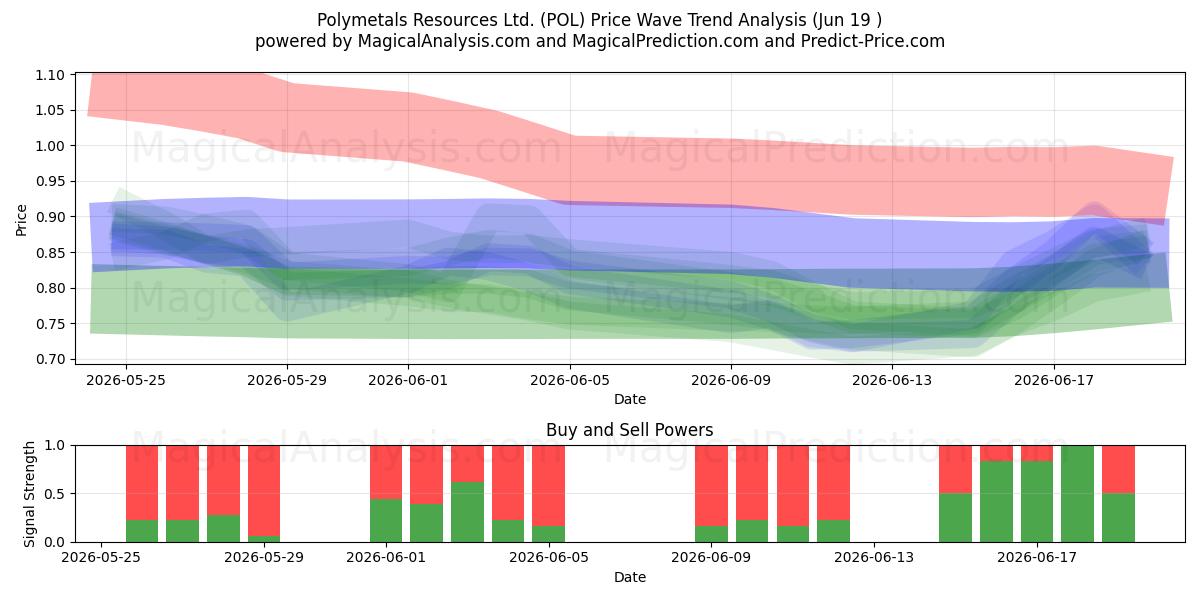Click the 0.95 price axis tick

click(50, 181)
